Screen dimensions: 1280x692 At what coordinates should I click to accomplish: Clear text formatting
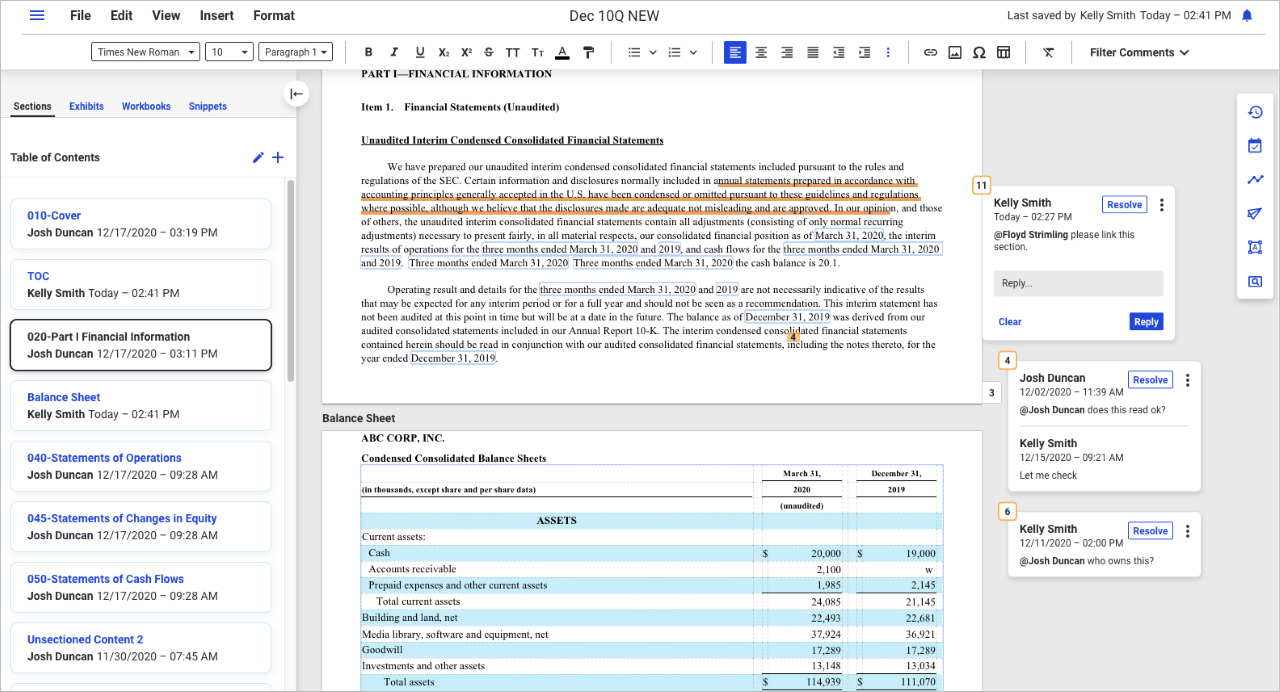click(1048, 52)
